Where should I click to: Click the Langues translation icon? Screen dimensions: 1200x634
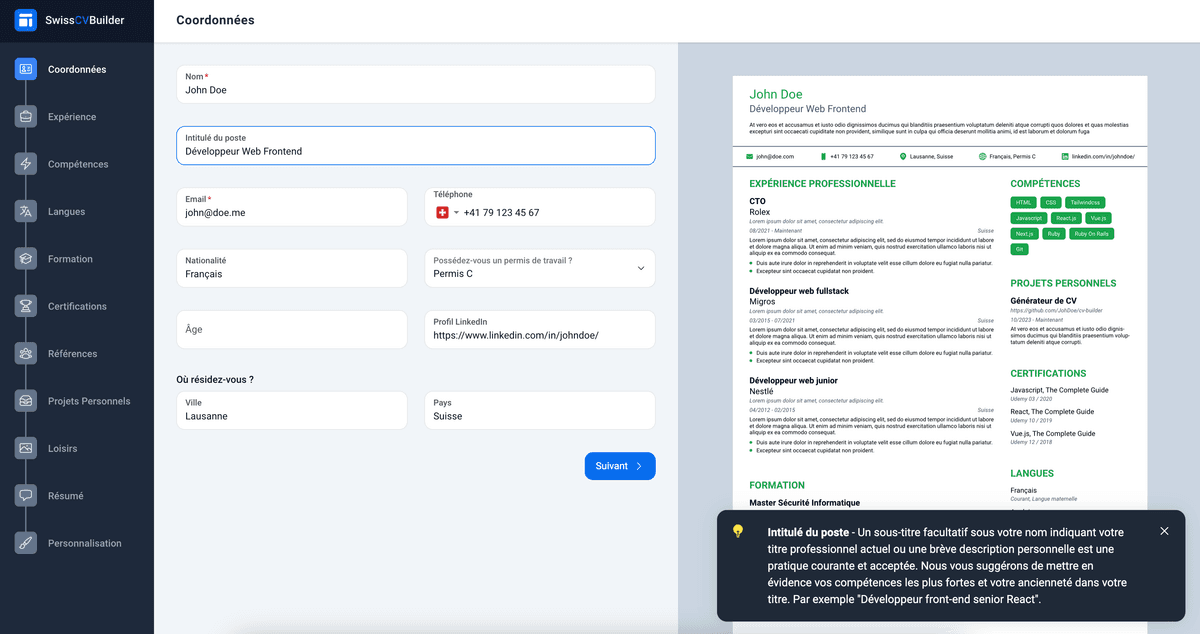coord(26,211)
